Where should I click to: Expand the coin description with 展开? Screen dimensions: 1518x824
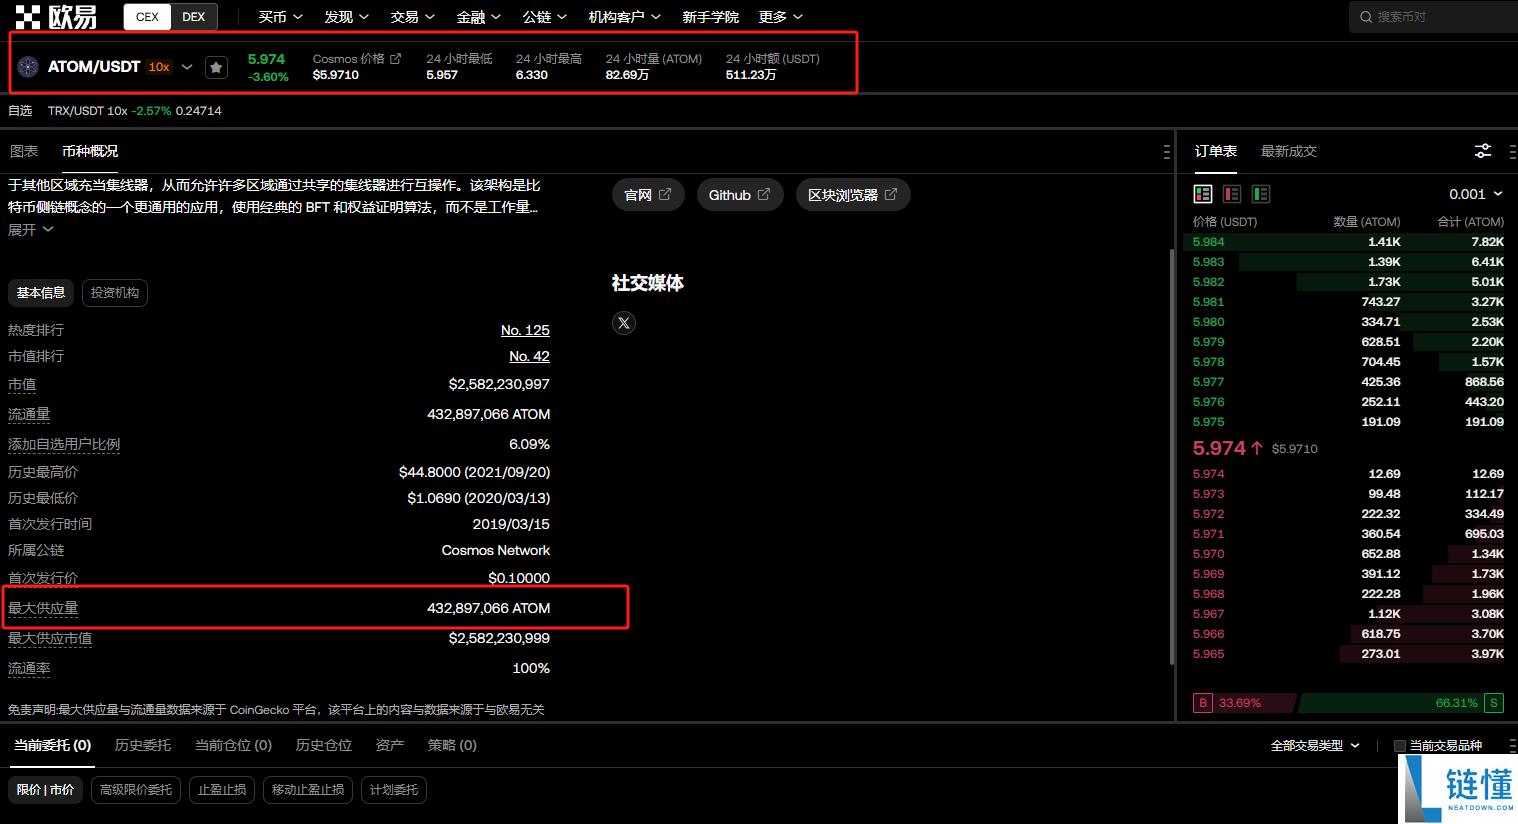(x=30, y=230)
